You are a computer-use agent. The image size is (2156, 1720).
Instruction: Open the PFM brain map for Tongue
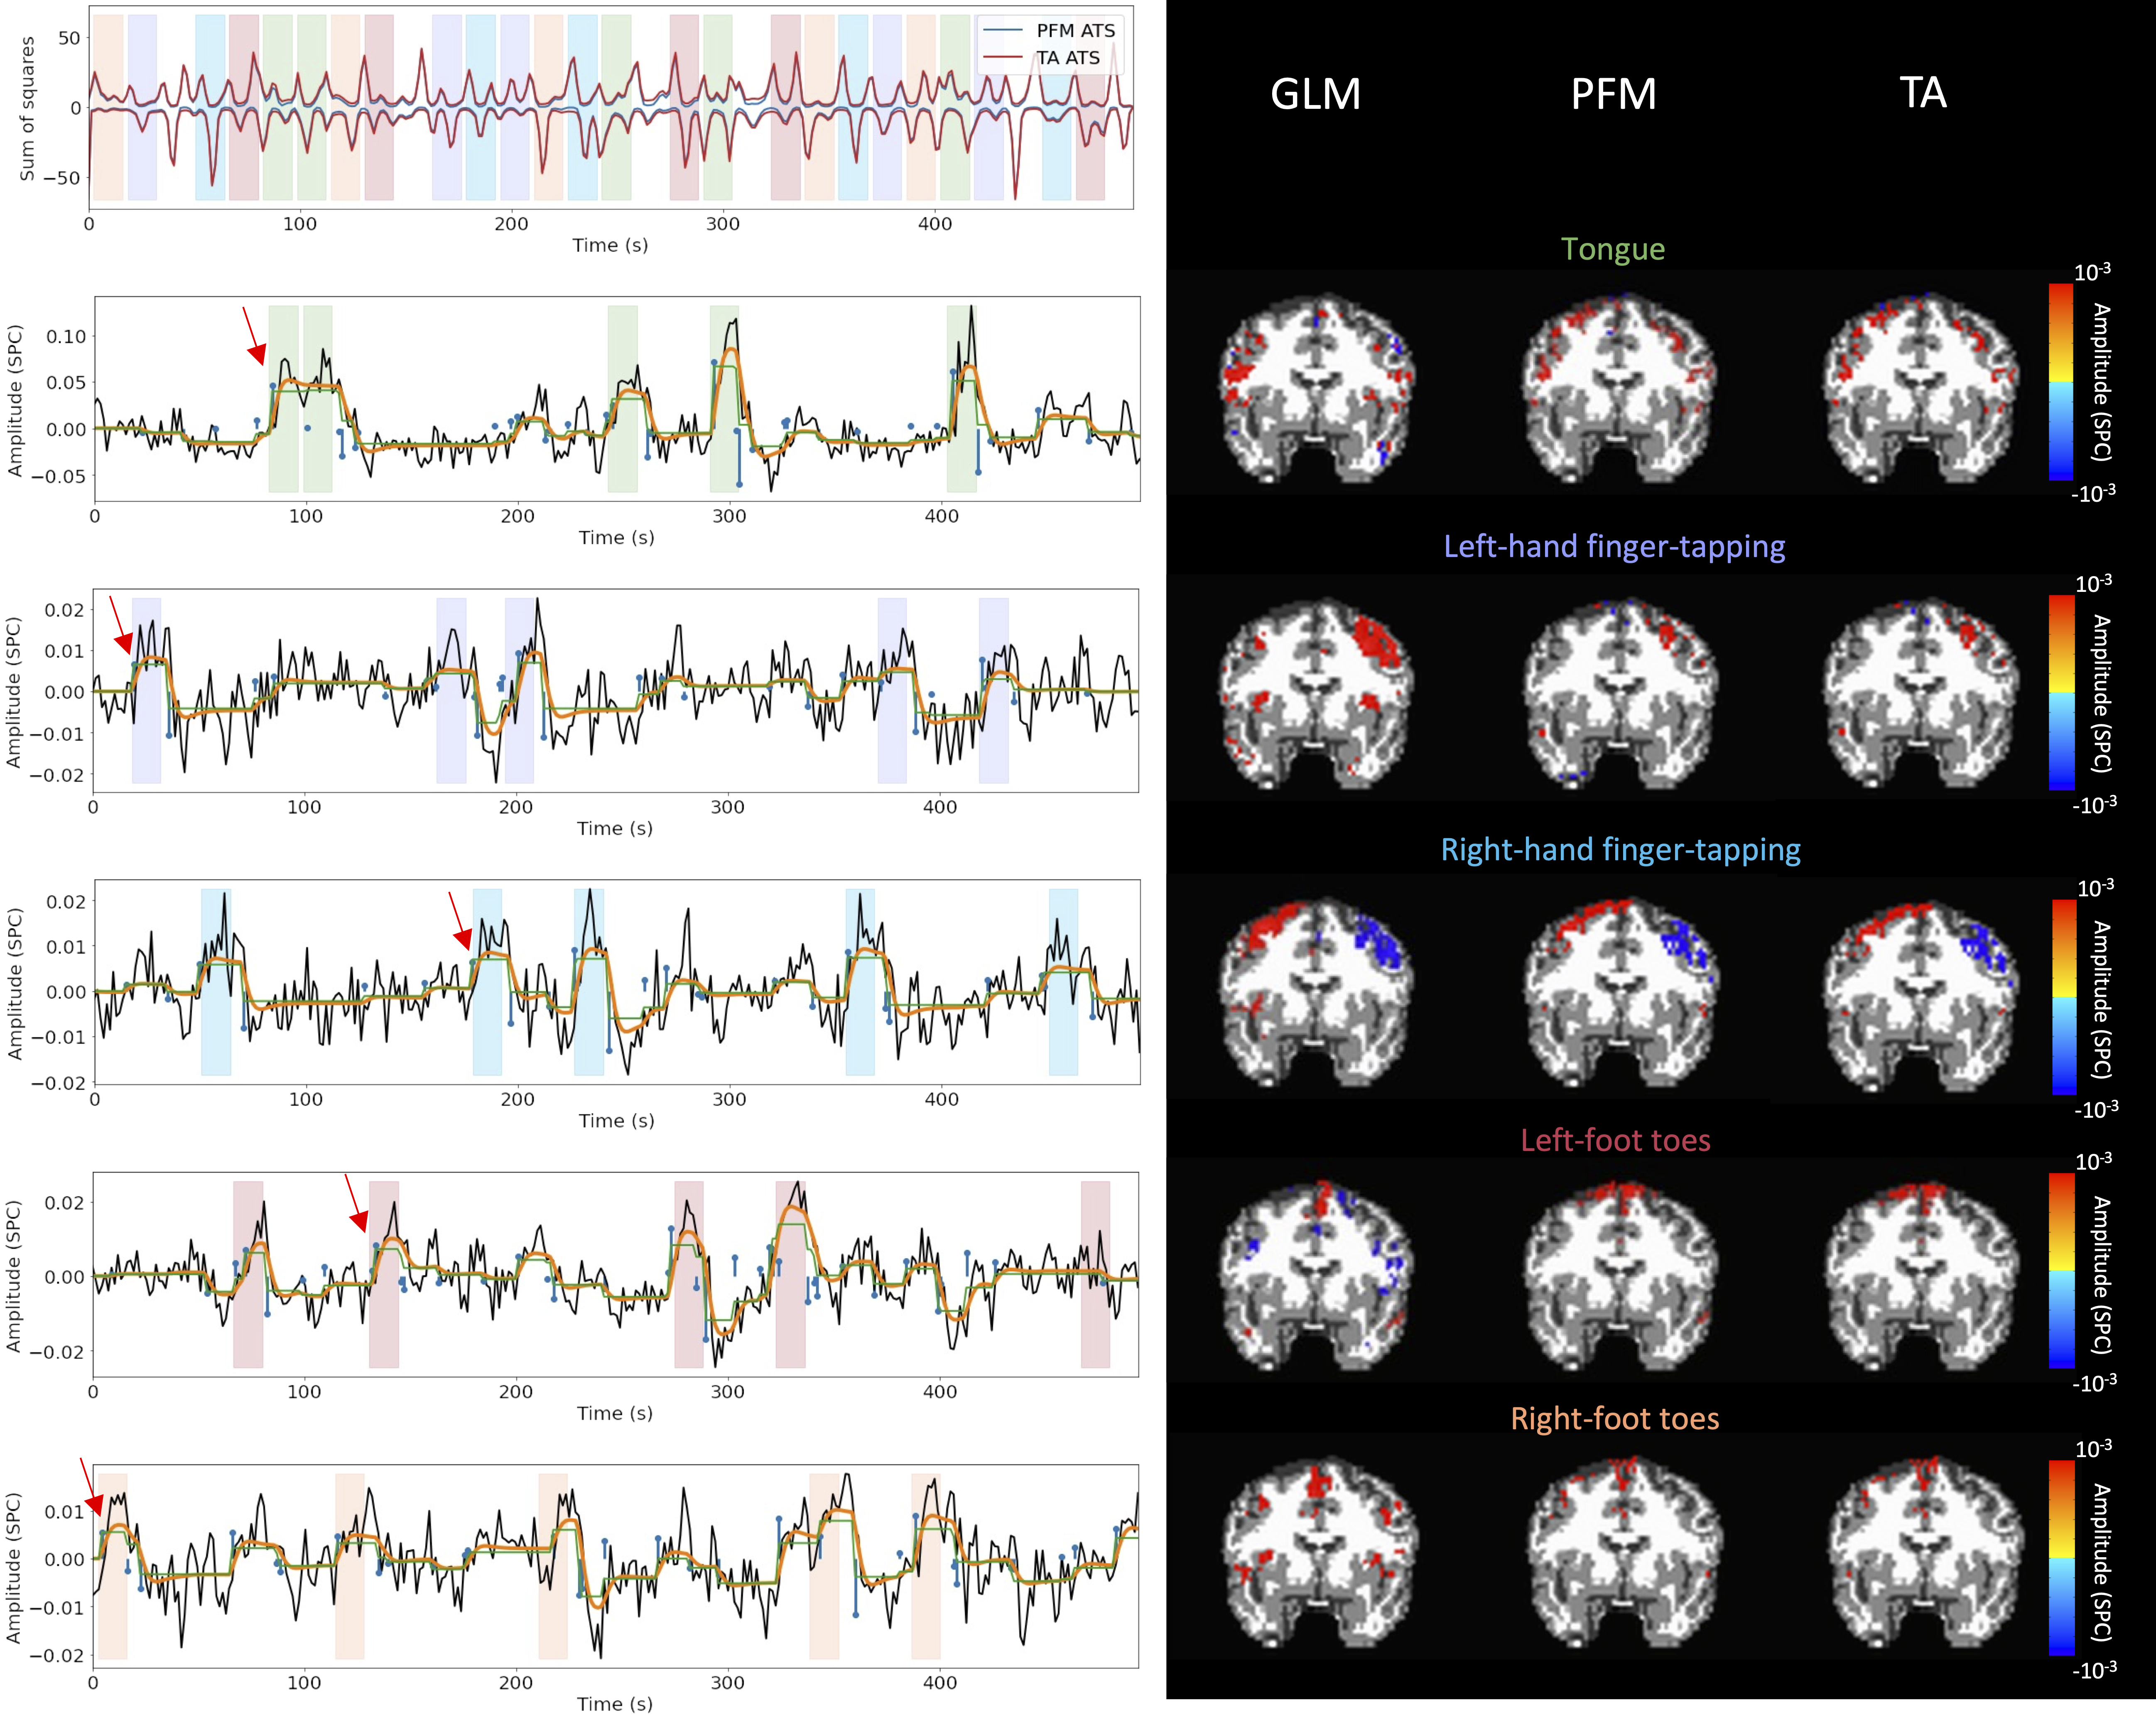point(1619,389)
